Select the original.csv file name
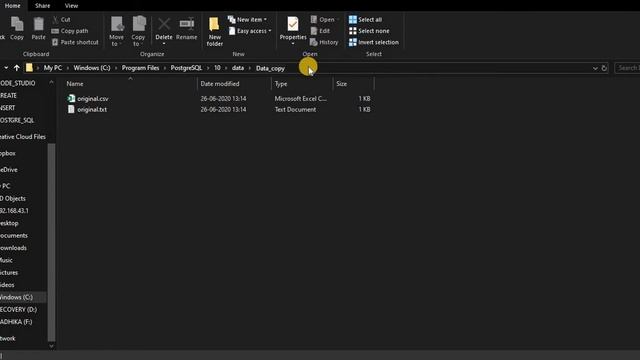Viewport: 640px width, 360px height. tap(93, 98)
